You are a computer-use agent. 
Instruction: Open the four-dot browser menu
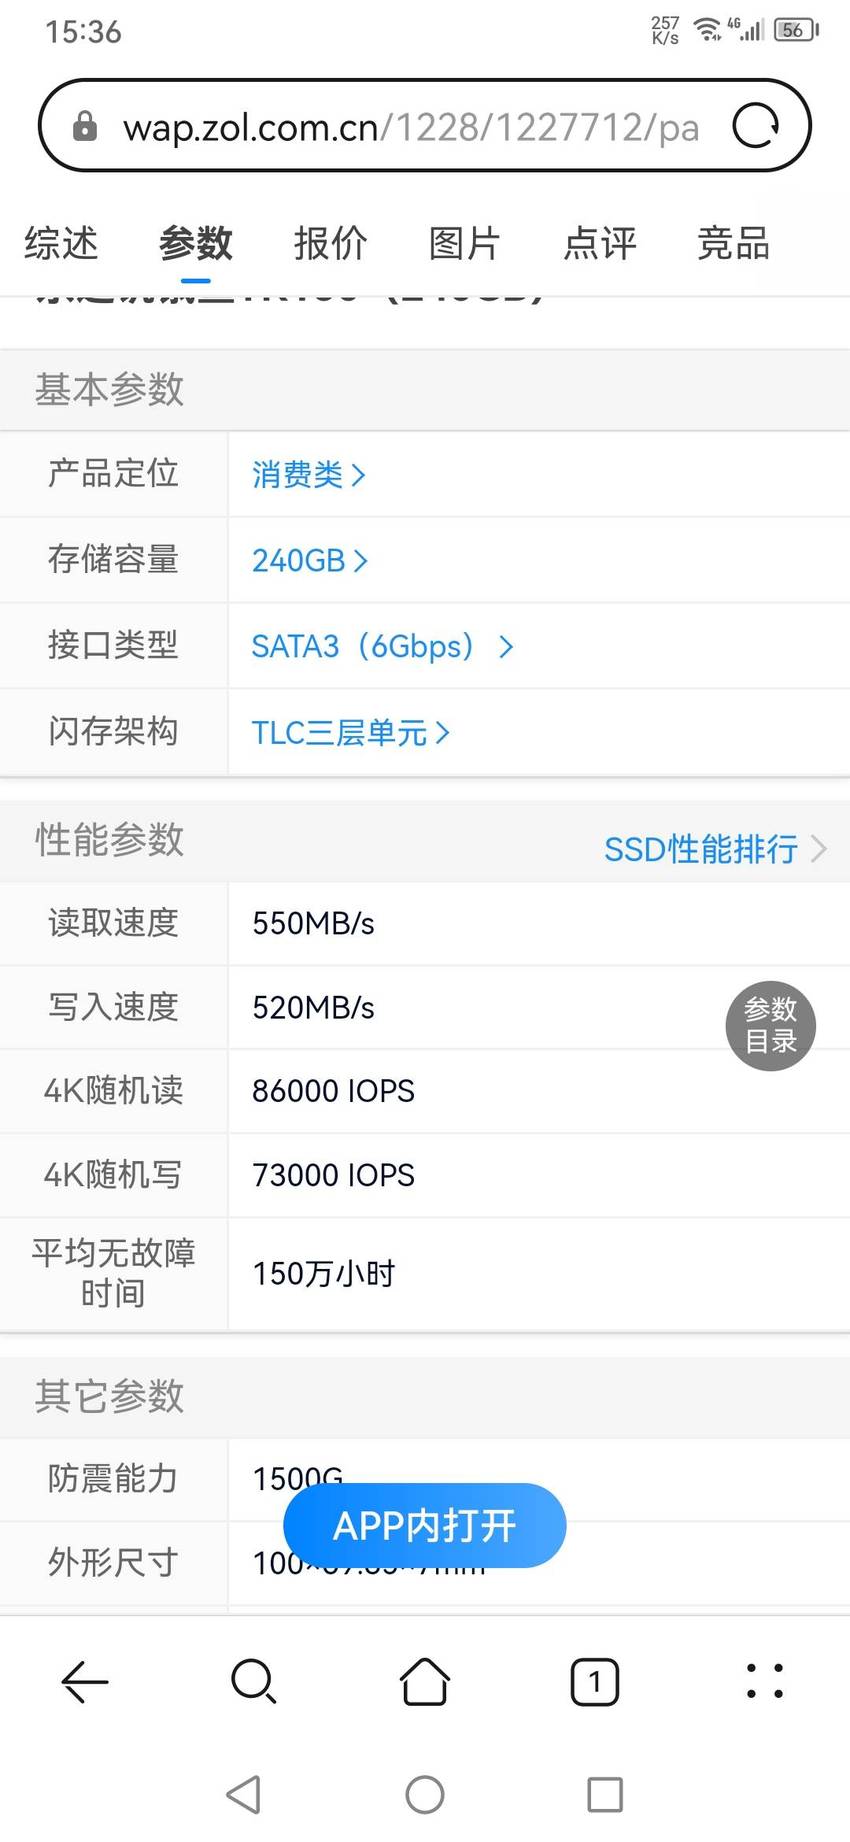[765, 1681]
